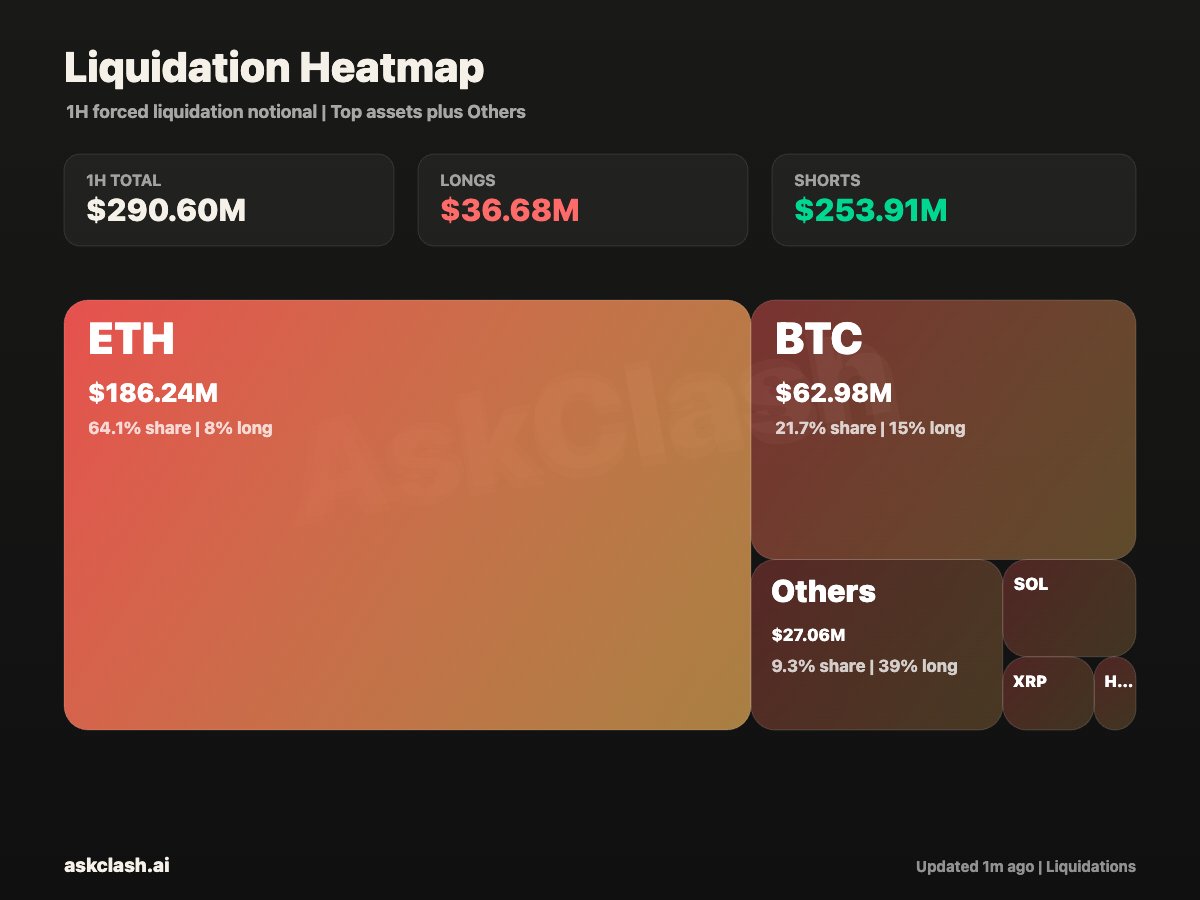Viewport: 1200px width, 900px height.
Task: Click the BTC $62.98M value
Action: coord(834,393)
